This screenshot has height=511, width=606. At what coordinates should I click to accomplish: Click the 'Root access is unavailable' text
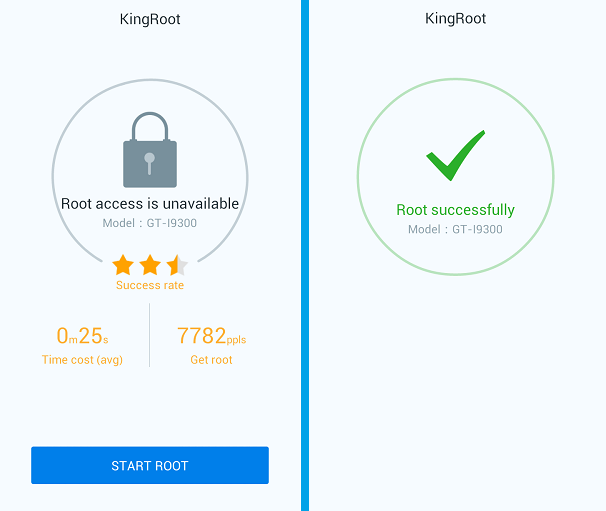[x=150, y=204]
